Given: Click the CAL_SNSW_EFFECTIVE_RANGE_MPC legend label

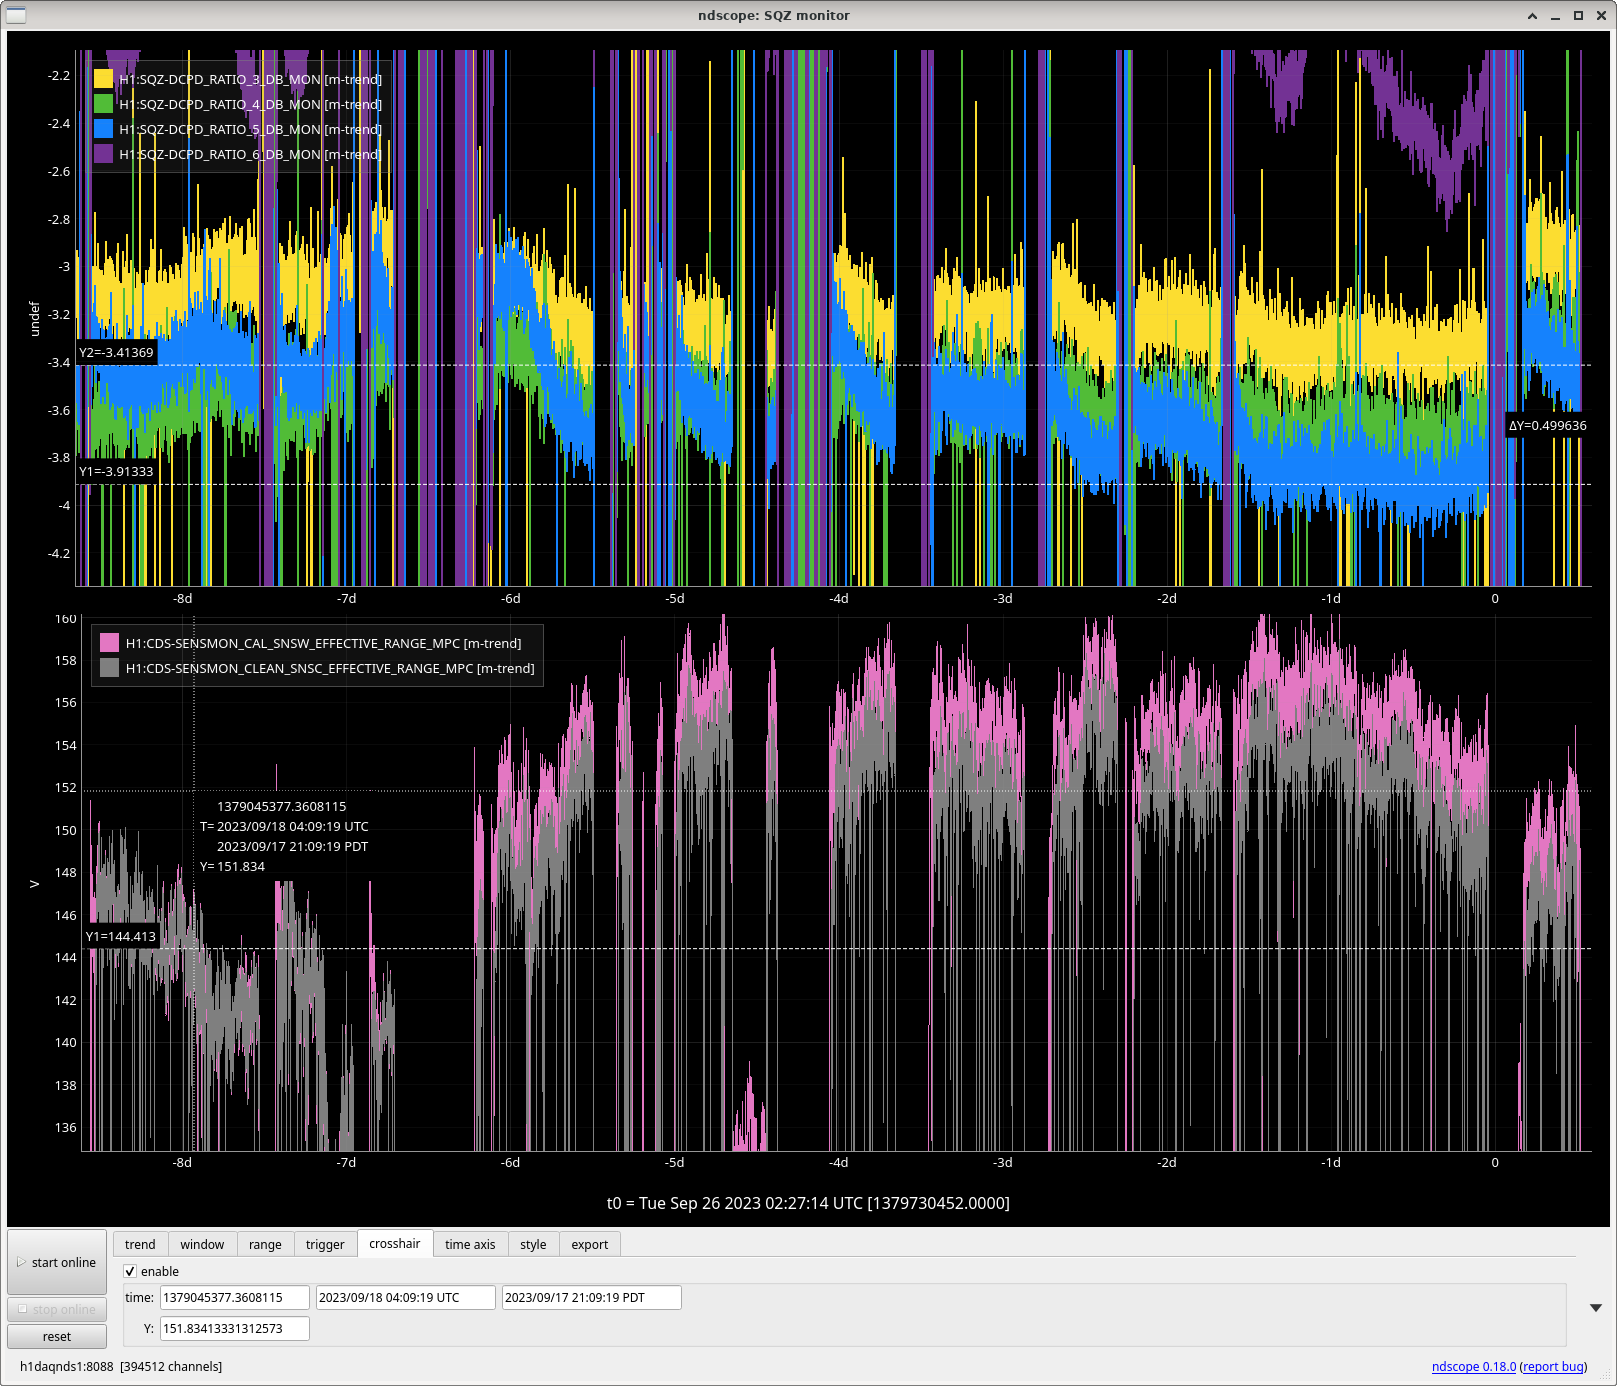Looking at the screenshot, I should pyautogui.click(x=323, y=643).
